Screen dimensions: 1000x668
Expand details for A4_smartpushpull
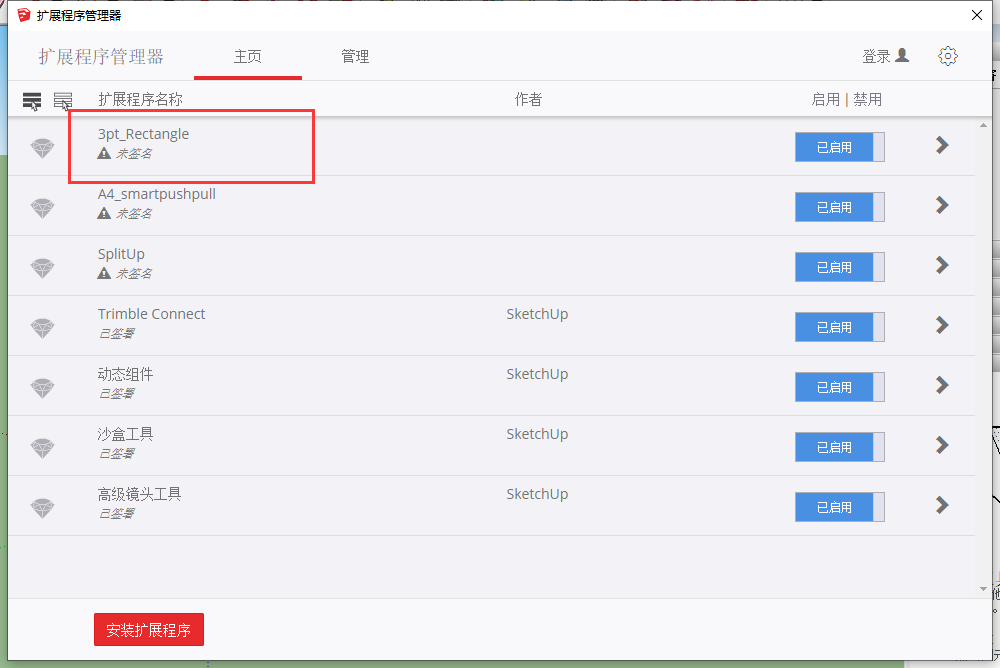click(941, 205)
